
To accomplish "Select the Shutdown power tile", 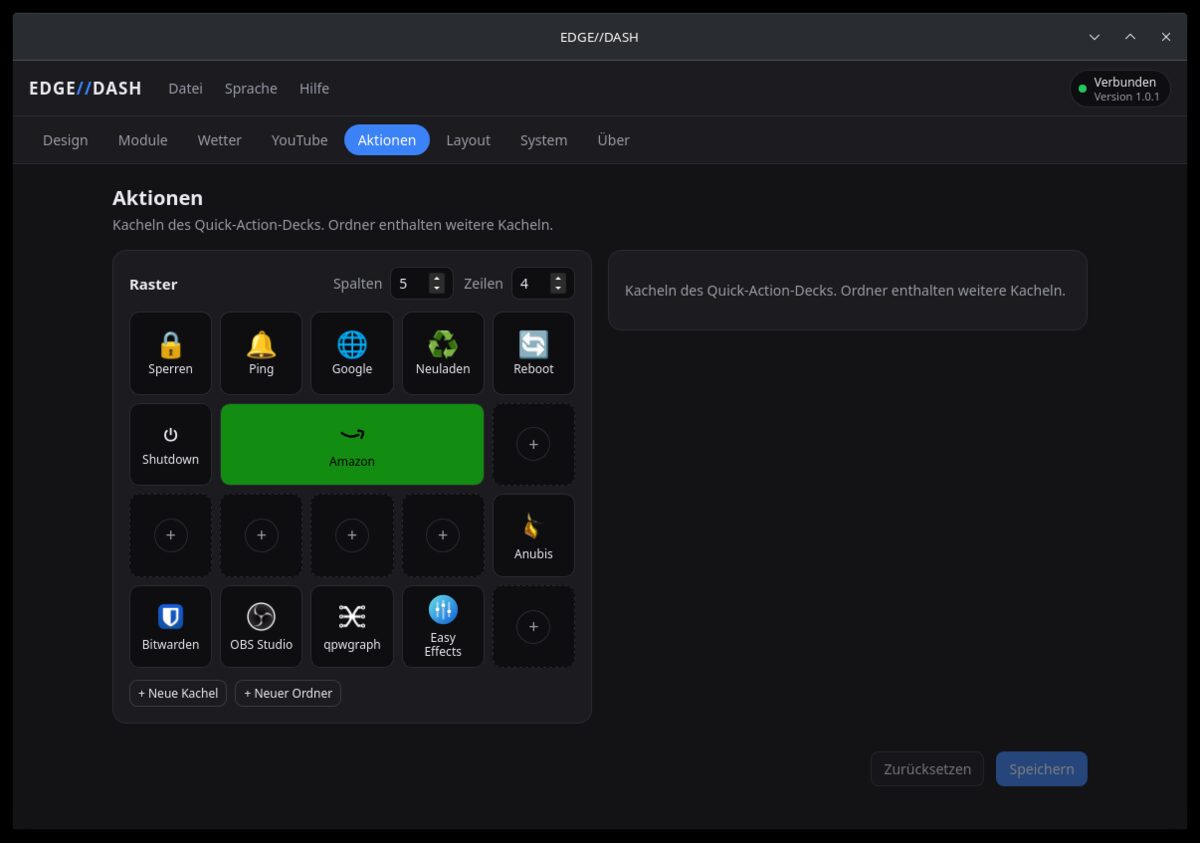I will coord(170,444).
